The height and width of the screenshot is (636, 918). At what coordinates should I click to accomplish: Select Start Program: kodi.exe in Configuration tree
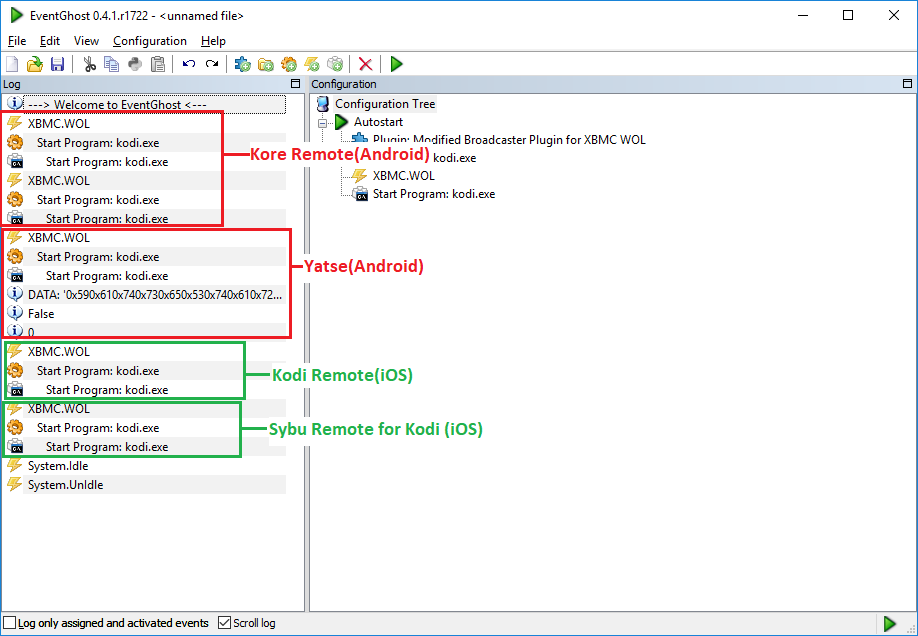(434, 194)
